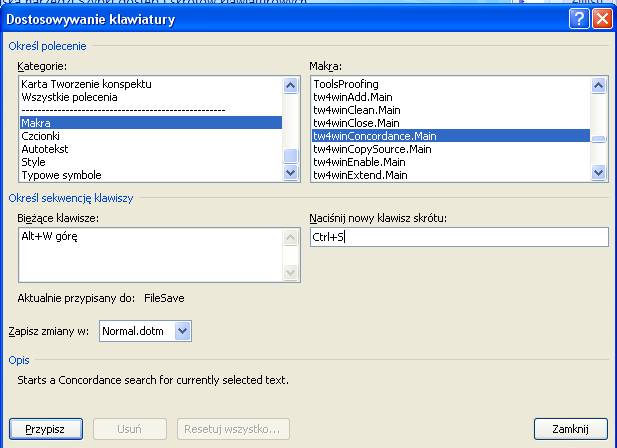Click into the new shortcut key field

(459, 237)
